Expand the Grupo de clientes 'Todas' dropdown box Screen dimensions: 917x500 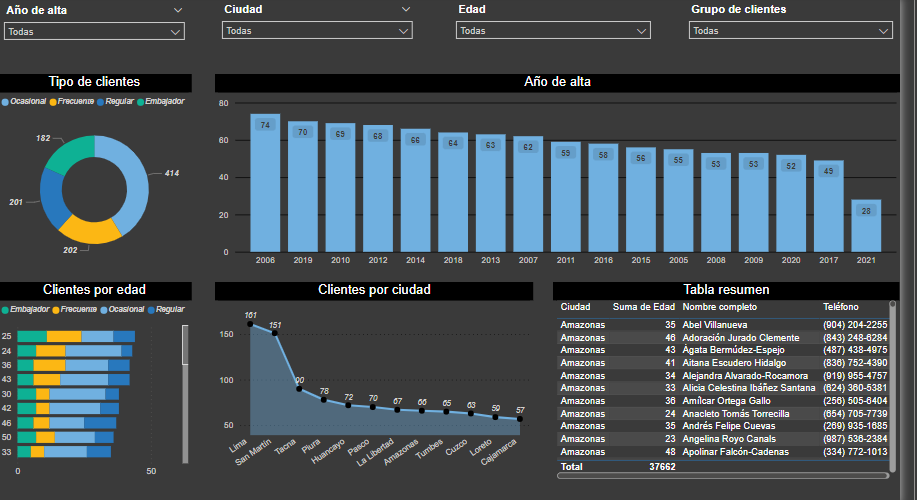[x=790, y=31]
